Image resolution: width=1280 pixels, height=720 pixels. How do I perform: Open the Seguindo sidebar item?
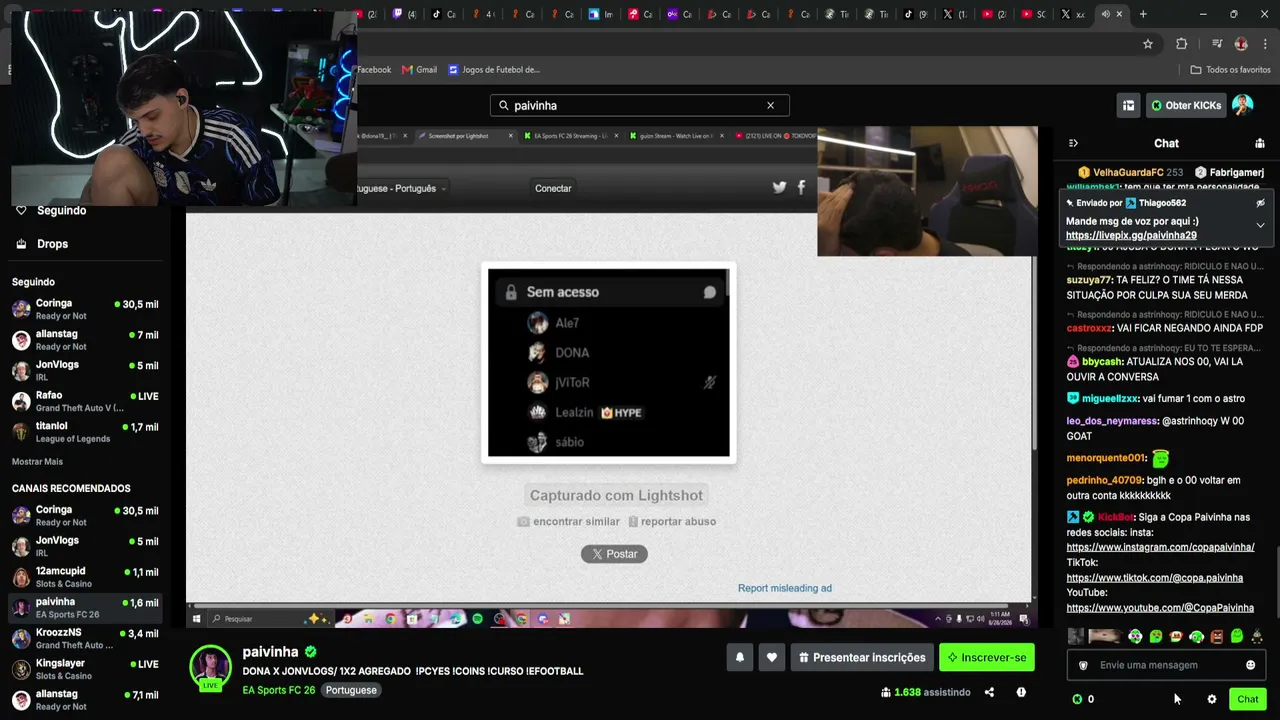point(52,210)
